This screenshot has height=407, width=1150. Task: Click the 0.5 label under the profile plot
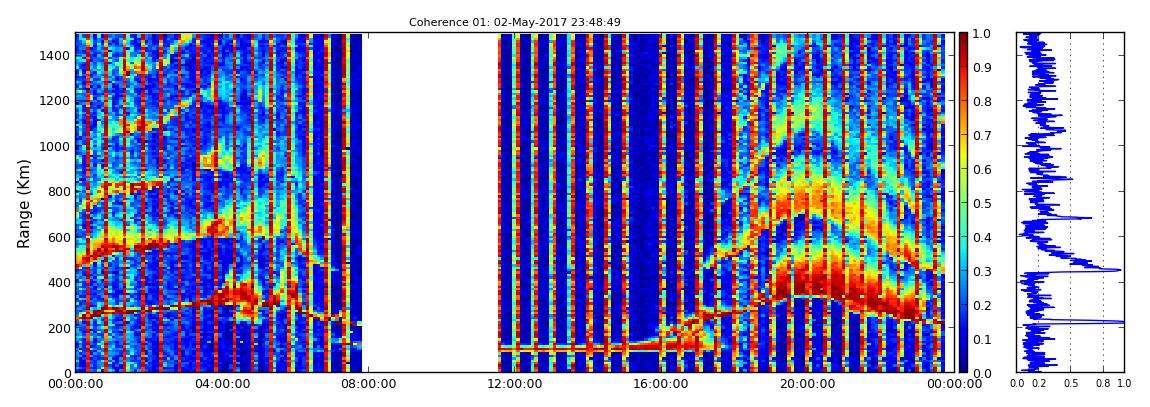pos(1071,384)
